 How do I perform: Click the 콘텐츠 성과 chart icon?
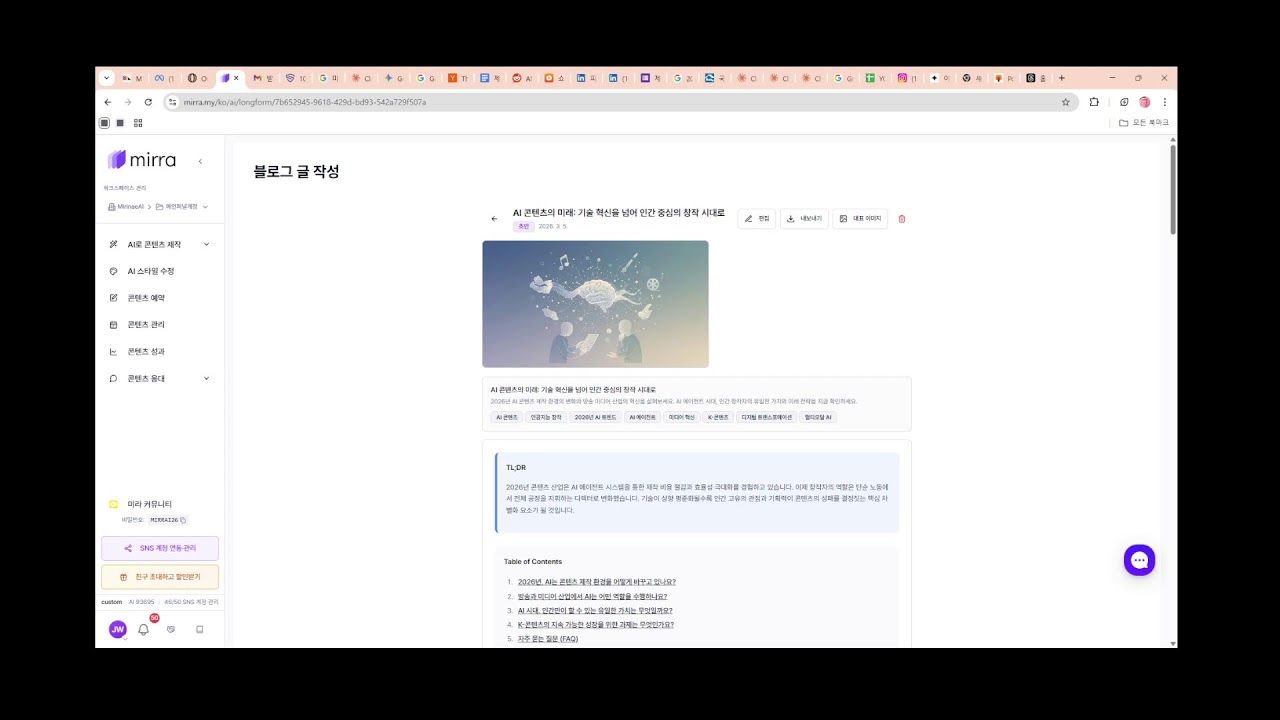click(x=113, y=352)
